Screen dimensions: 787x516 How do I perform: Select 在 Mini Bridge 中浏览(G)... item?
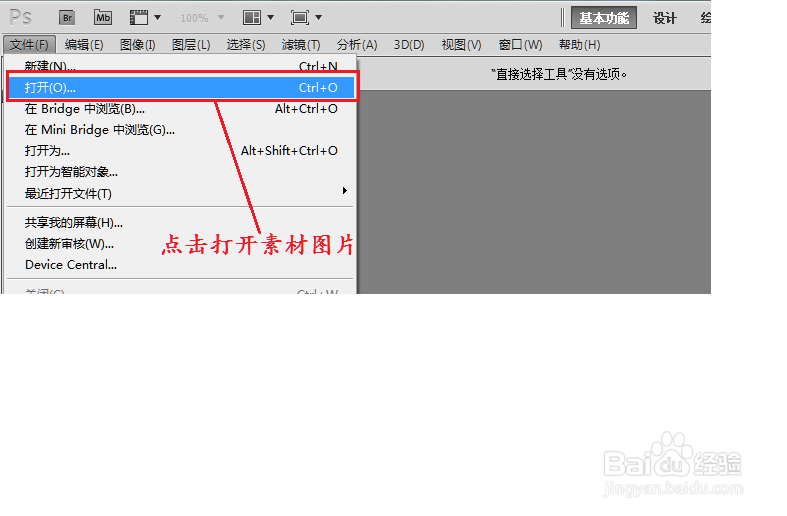pos(181,130)
